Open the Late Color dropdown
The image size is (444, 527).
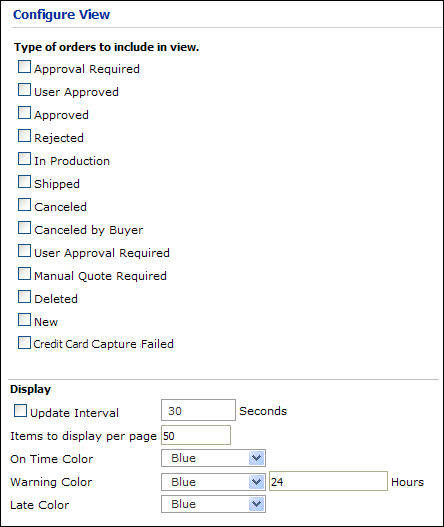(213, 504)
